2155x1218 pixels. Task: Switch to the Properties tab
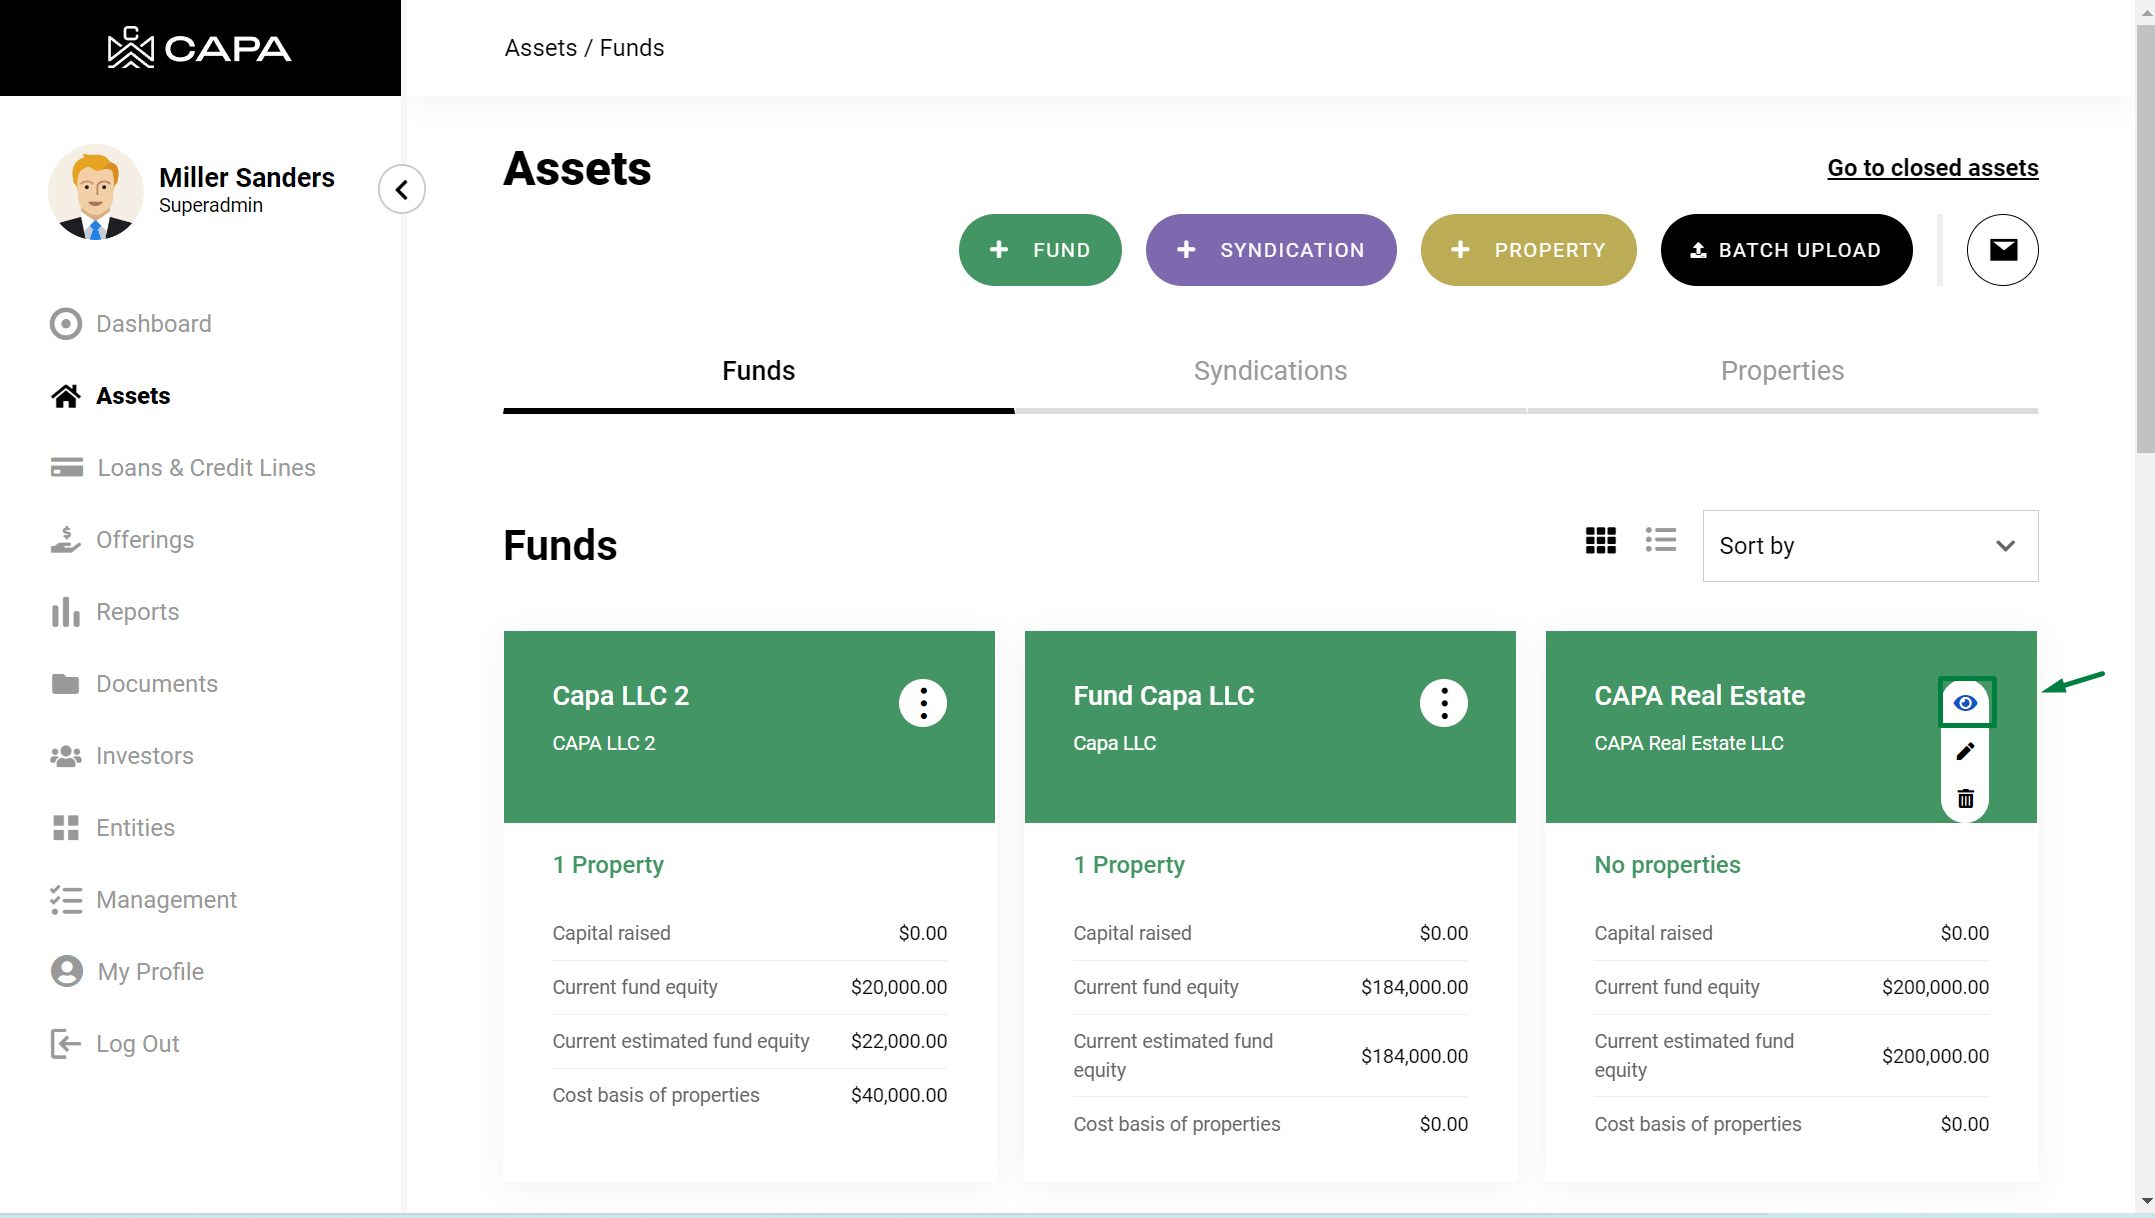click(1781, 371)
